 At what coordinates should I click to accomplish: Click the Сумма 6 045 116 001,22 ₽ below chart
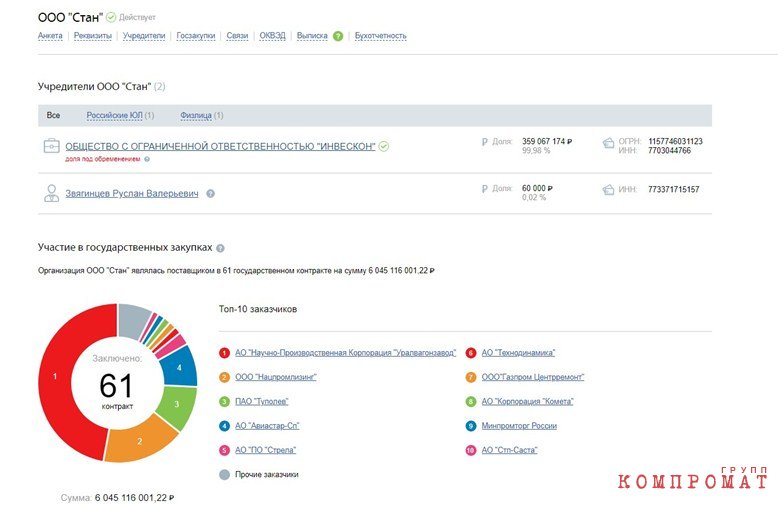click(x=117, y=498)
